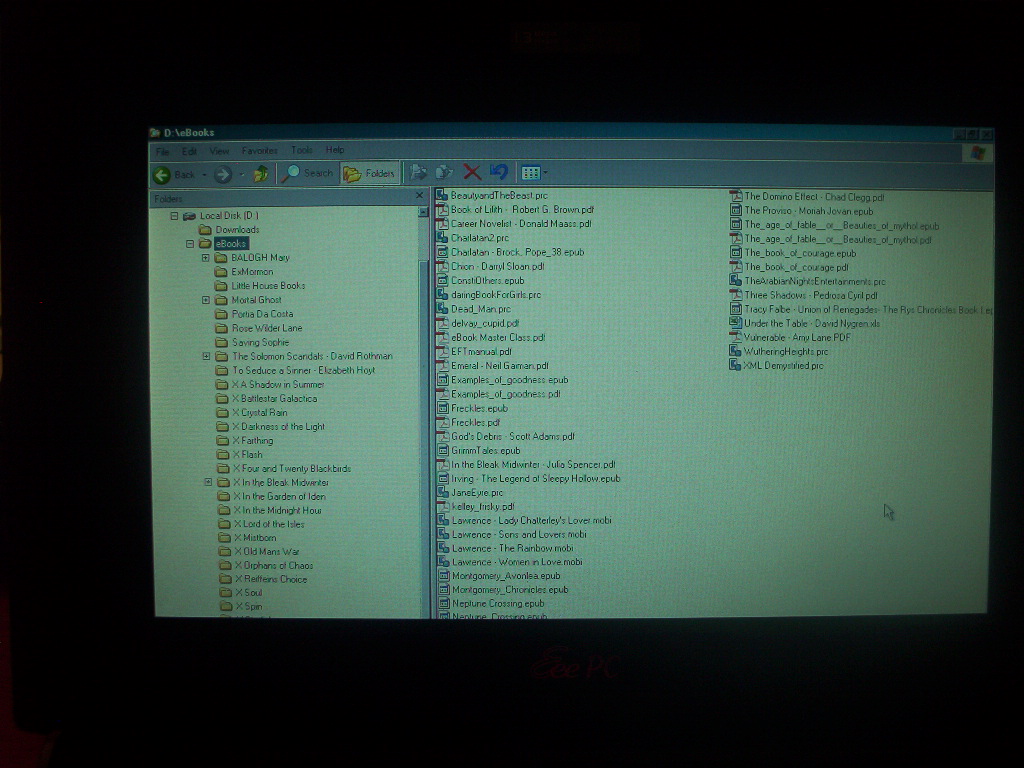Open the File menu
This screenshot has height=768, width=1024.
(x=163, y=152)
